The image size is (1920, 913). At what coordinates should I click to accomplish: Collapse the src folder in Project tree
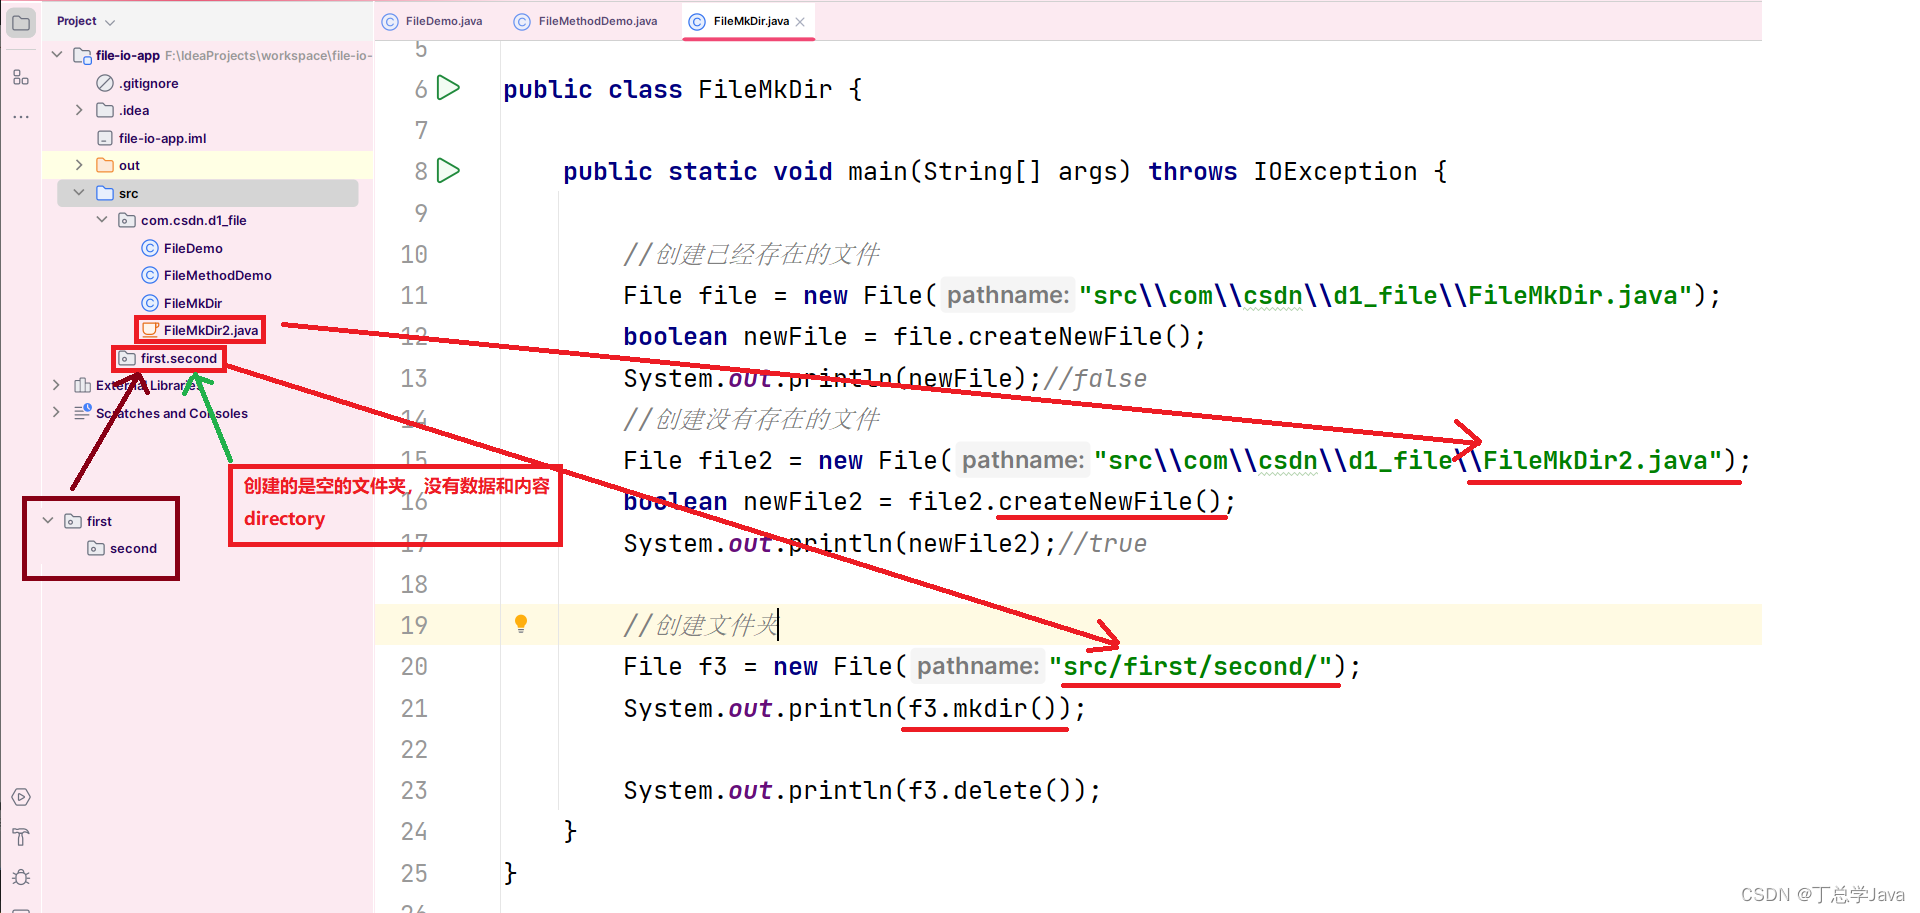[79, 192]
